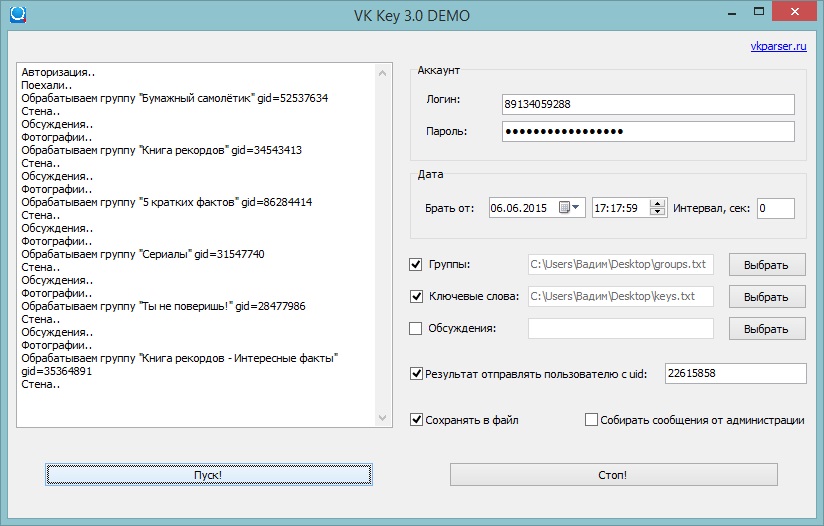824x526 pixels.
Task: Click the keys.txt path field
Action: [621, 296]
